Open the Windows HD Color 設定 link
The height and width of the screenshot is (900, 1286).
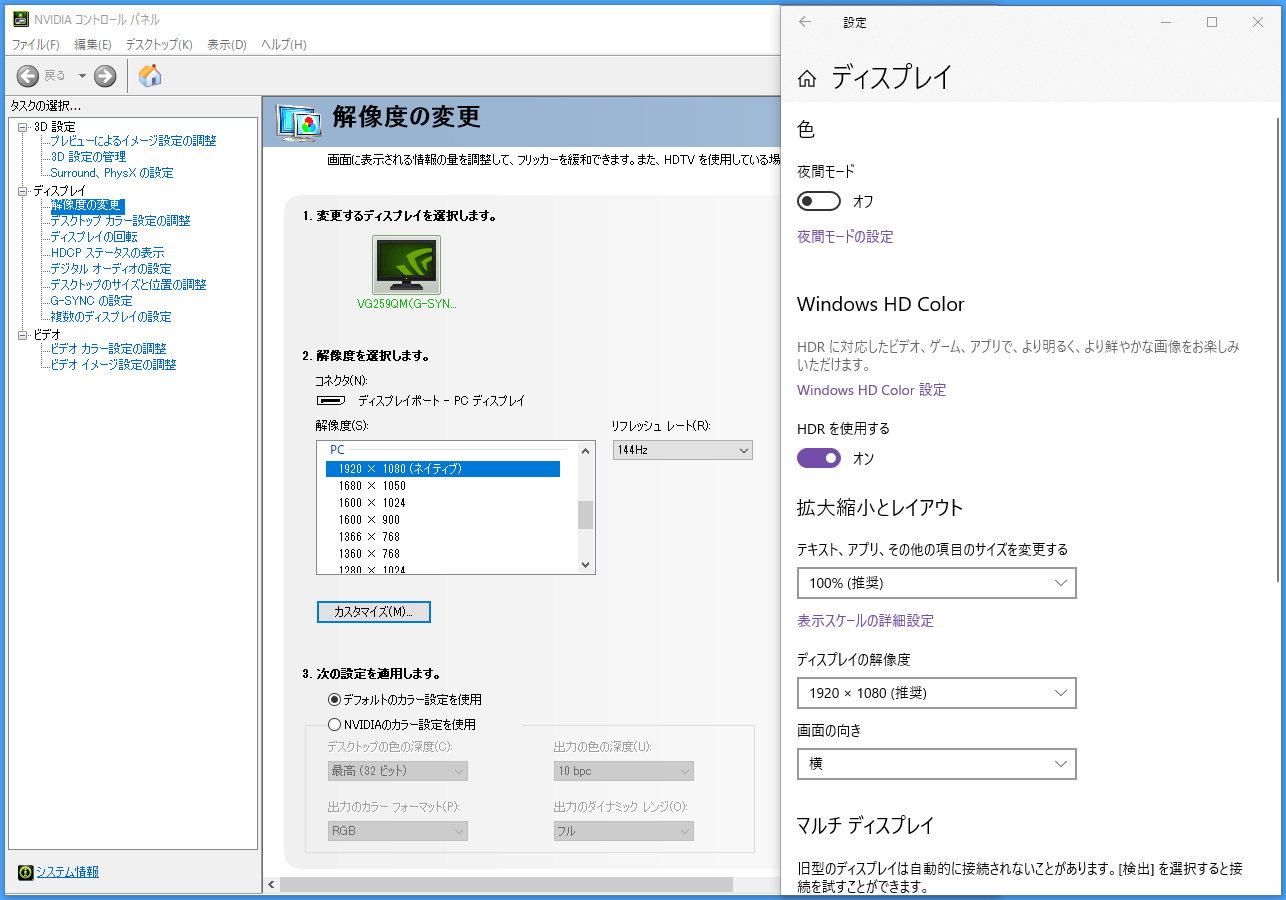pyautogui.click(x=871, y=390)
